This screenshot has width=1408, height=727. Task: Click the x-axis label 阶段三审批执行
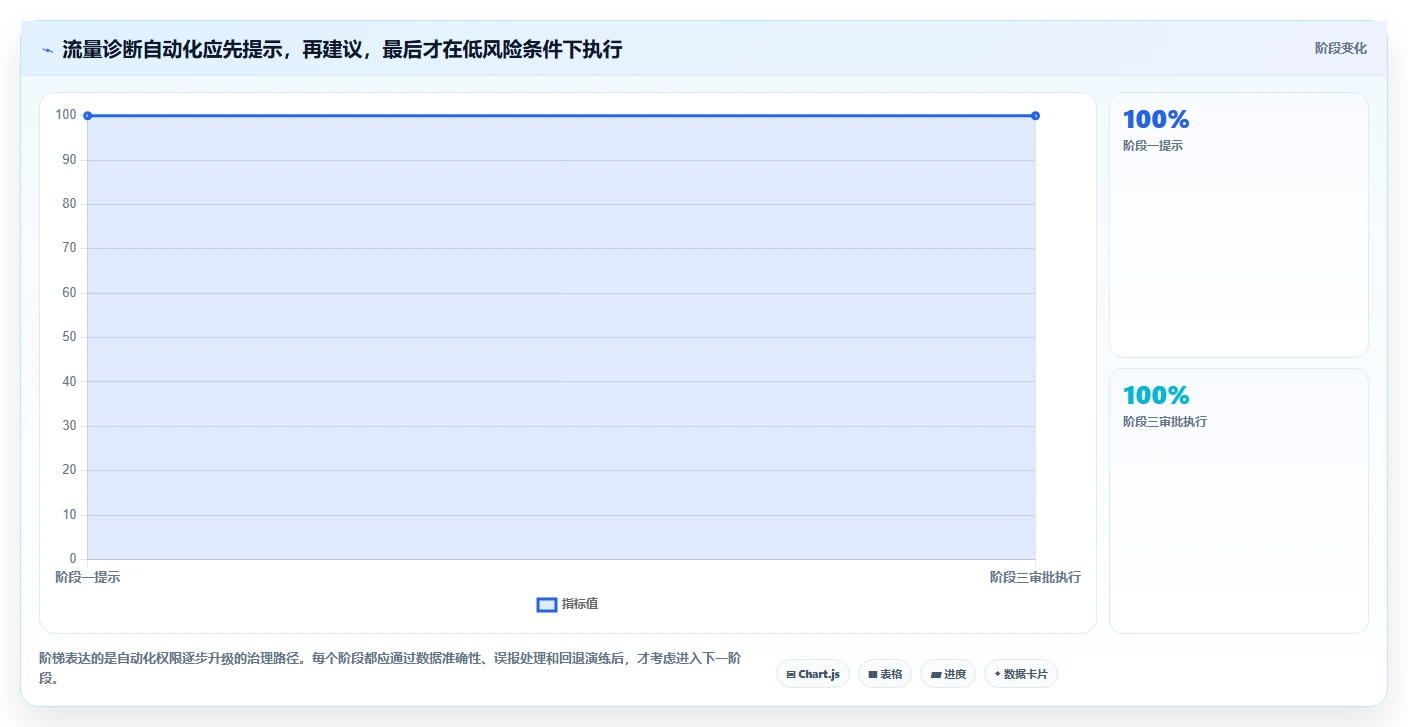click(1035, 577)
